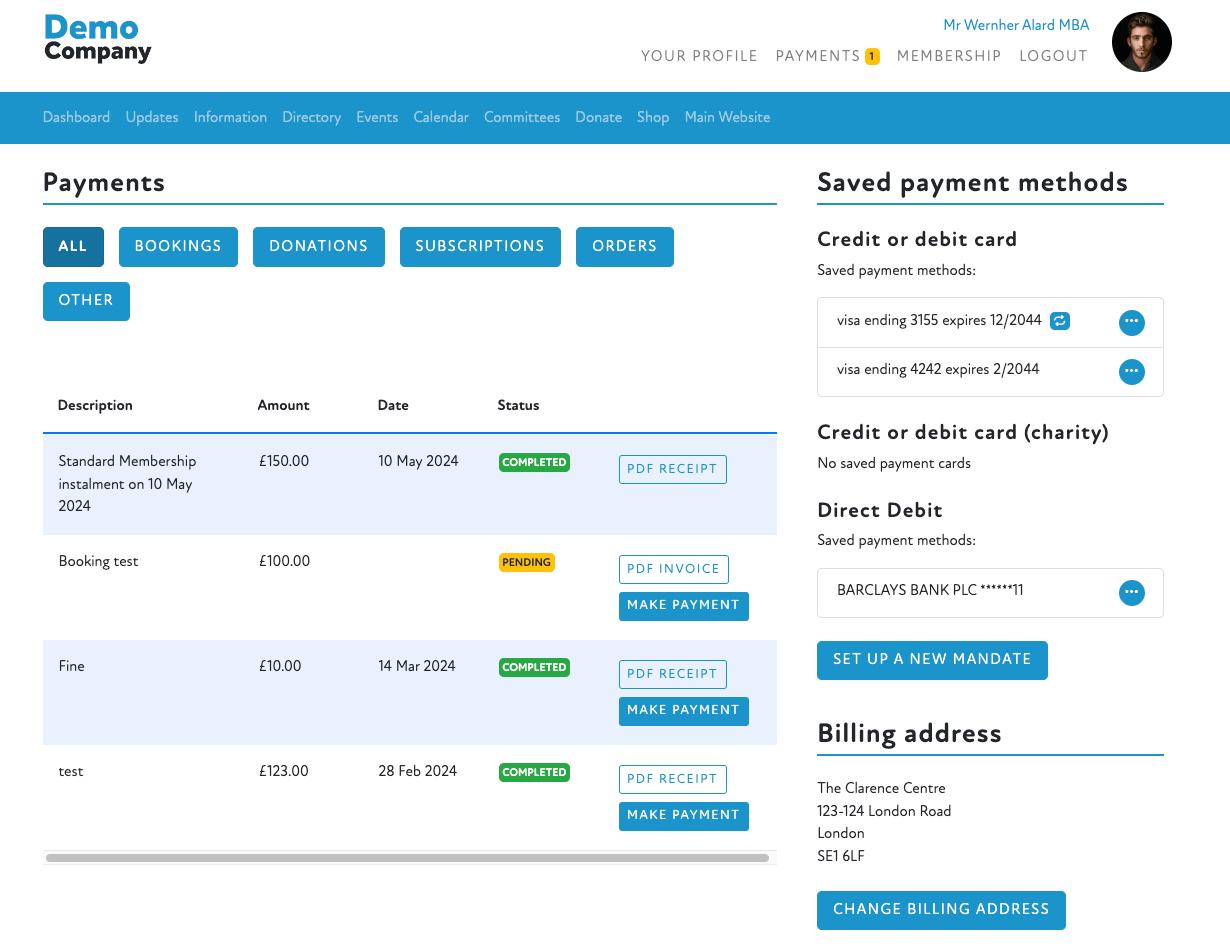Download PDF receipt for Standard Membership instalment
The width and height of the screenshot is (1230, 947).
tap(672, 469)
